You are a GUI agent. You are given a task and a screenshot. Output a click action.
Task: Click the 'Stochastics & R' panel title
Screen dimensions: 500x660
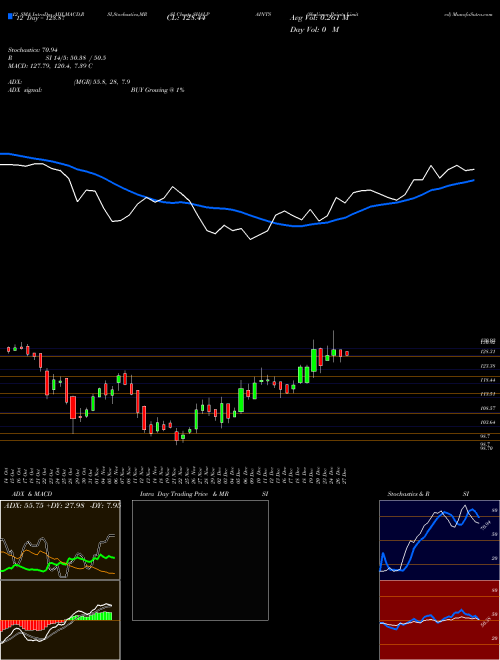pos(409,494)
